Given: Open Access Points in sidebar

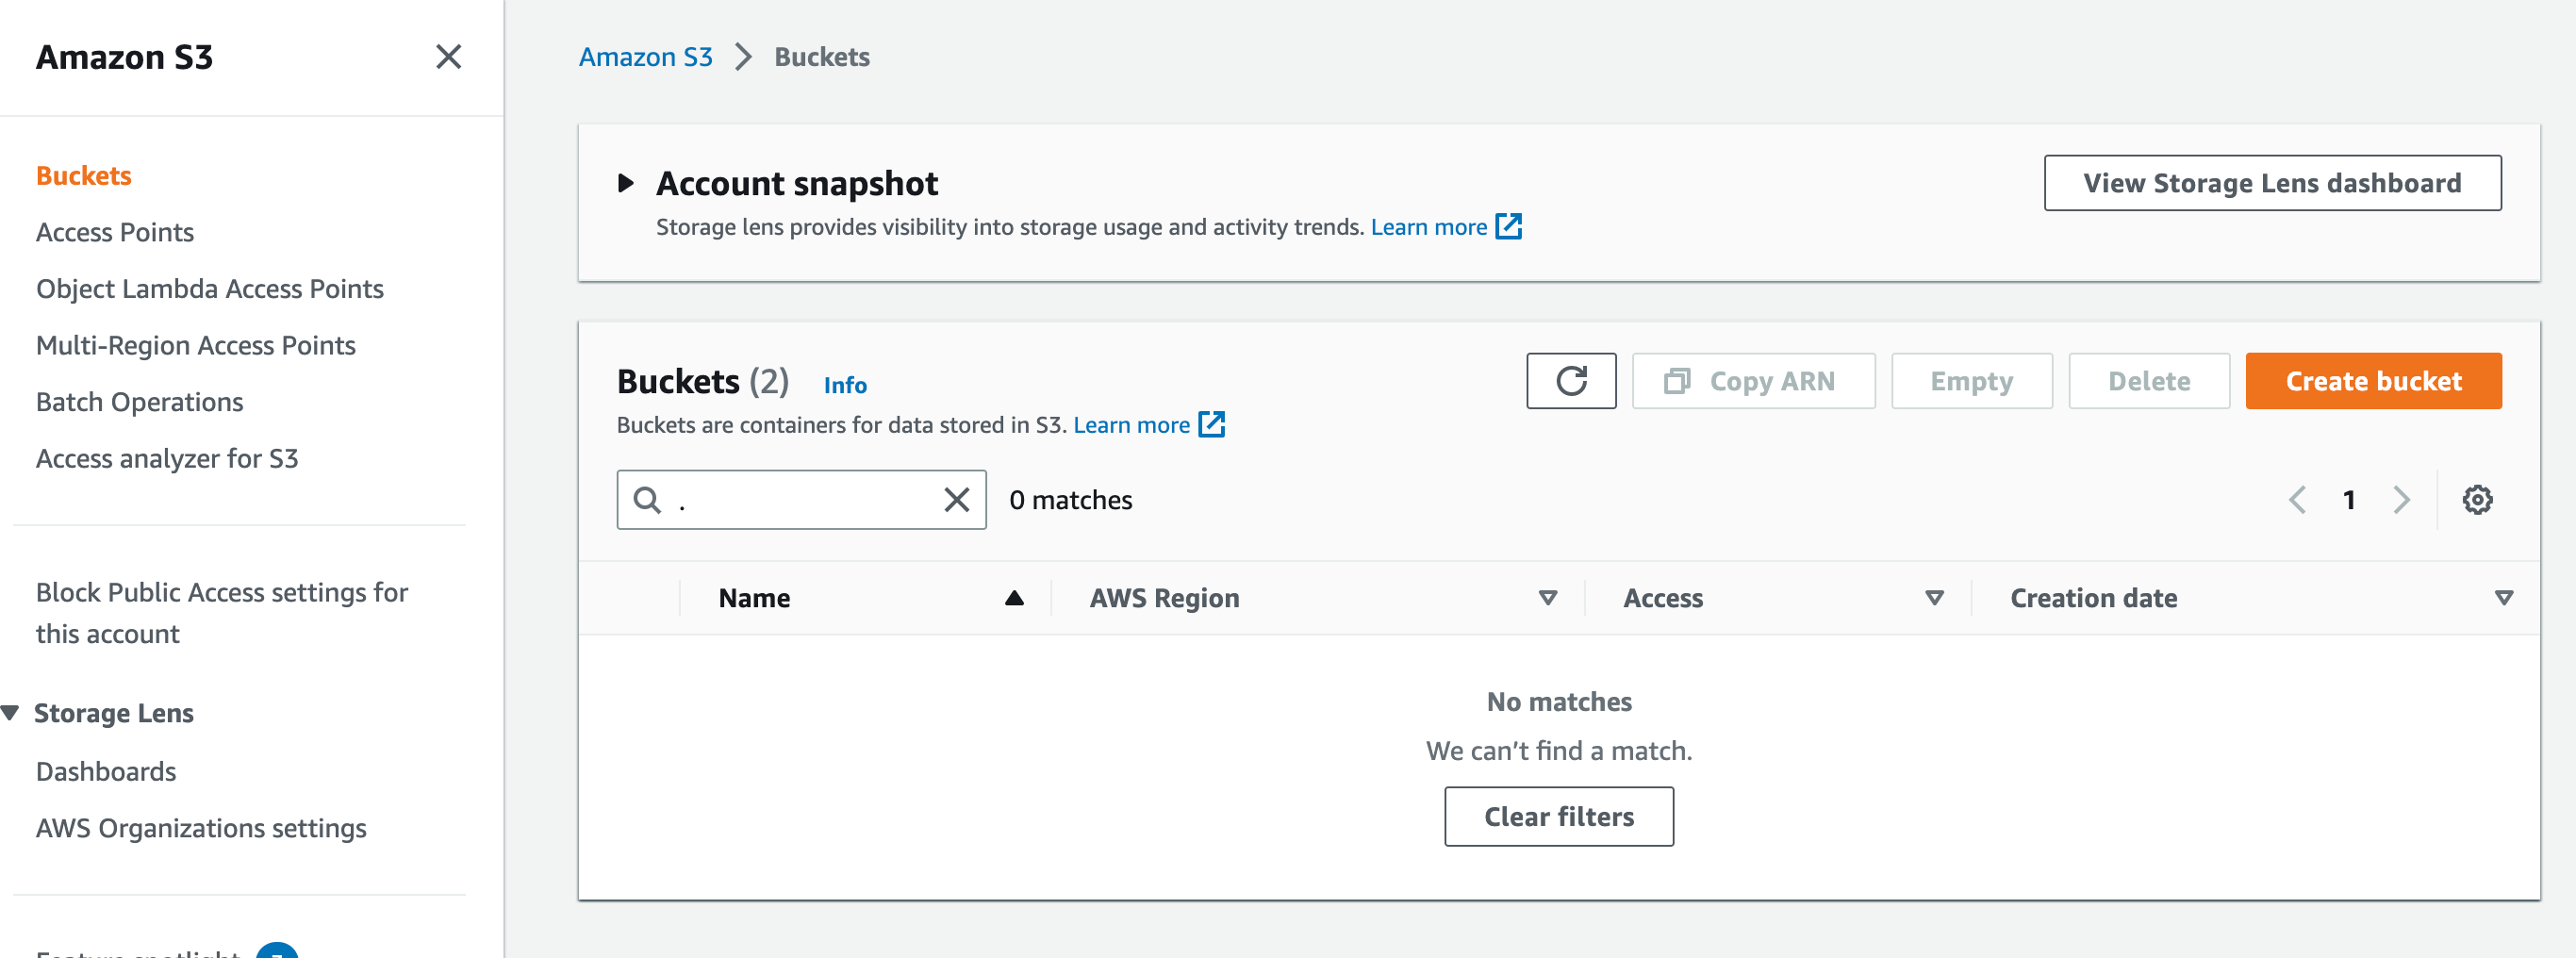Looking at the screenshot, I should [115, 232].
